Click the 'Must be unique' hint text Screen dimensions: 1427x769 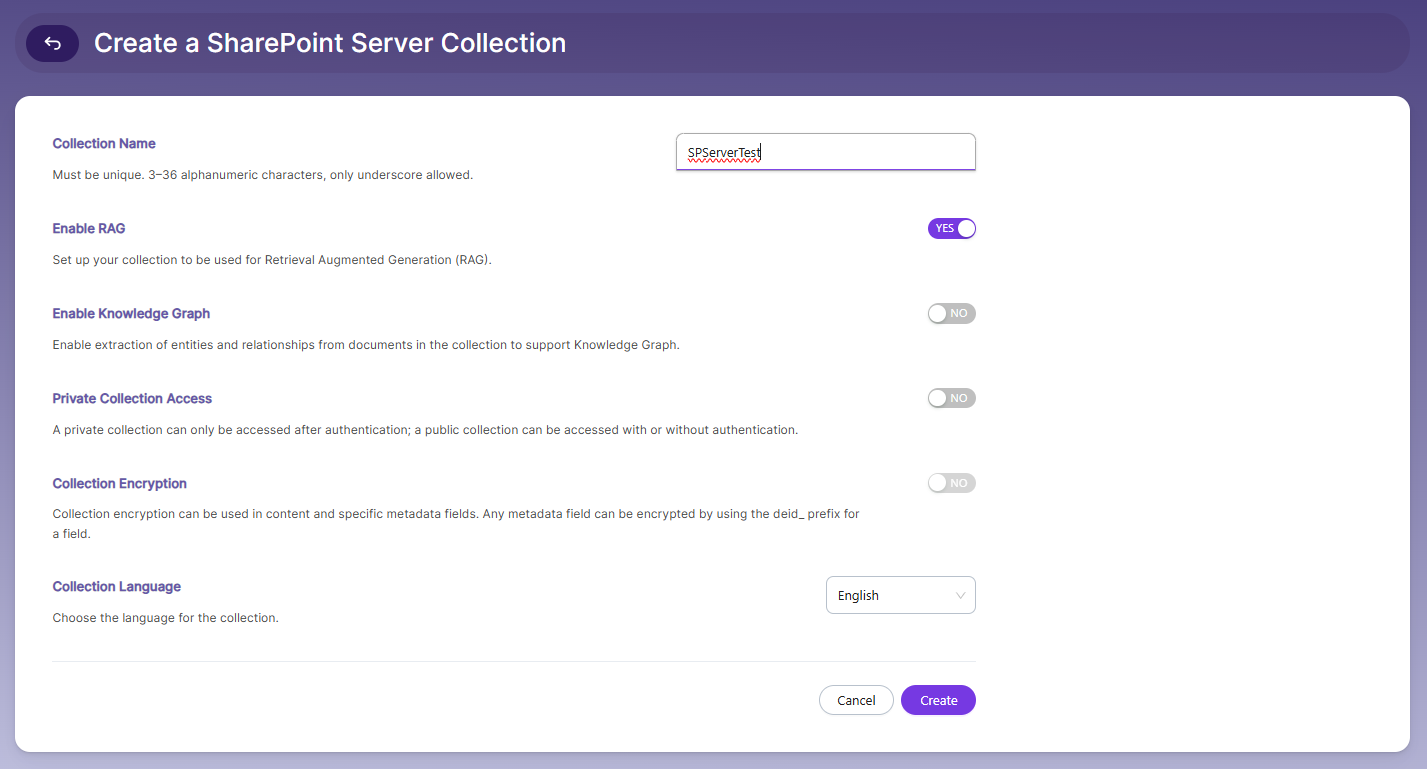point(262,175)
